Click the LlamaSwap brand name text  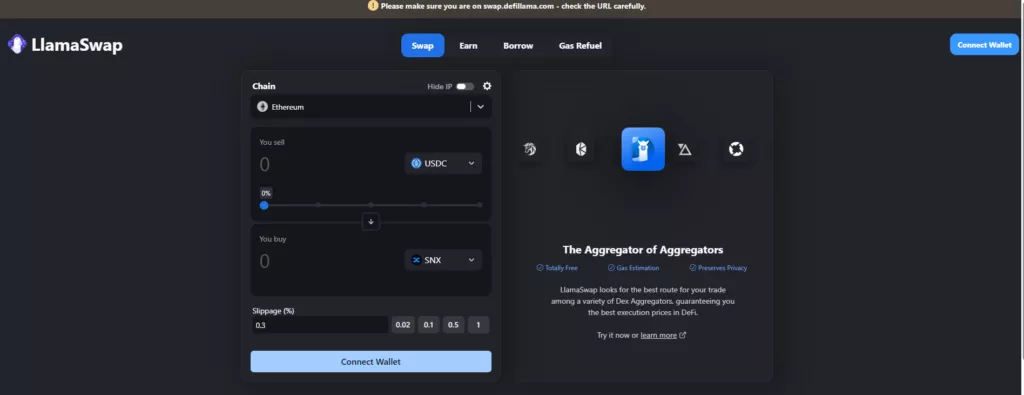(x=77, y=45)
